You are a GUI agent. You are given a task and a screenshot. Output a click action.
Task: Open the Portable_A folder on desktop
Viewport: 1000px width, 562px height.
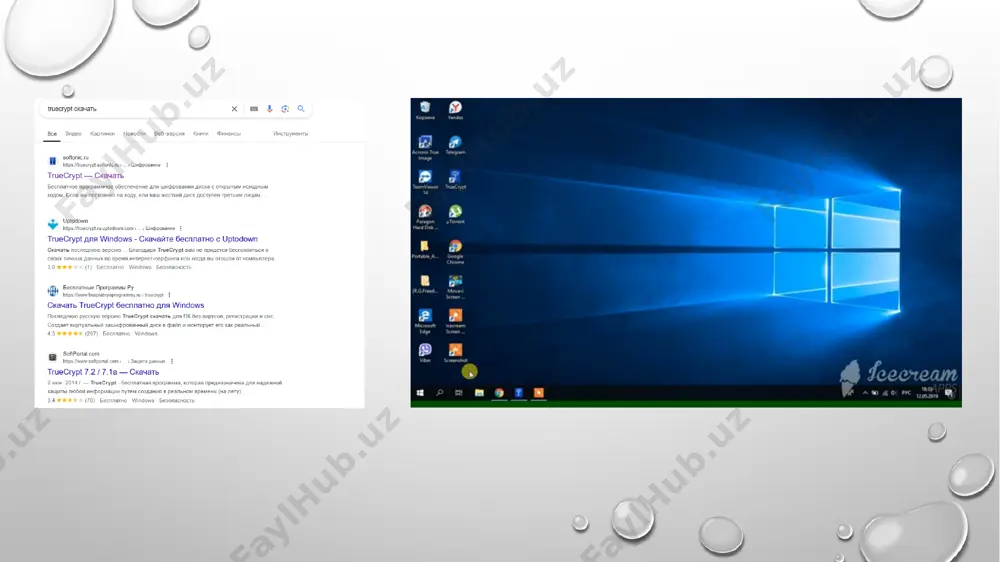click(x=425, y=249)
